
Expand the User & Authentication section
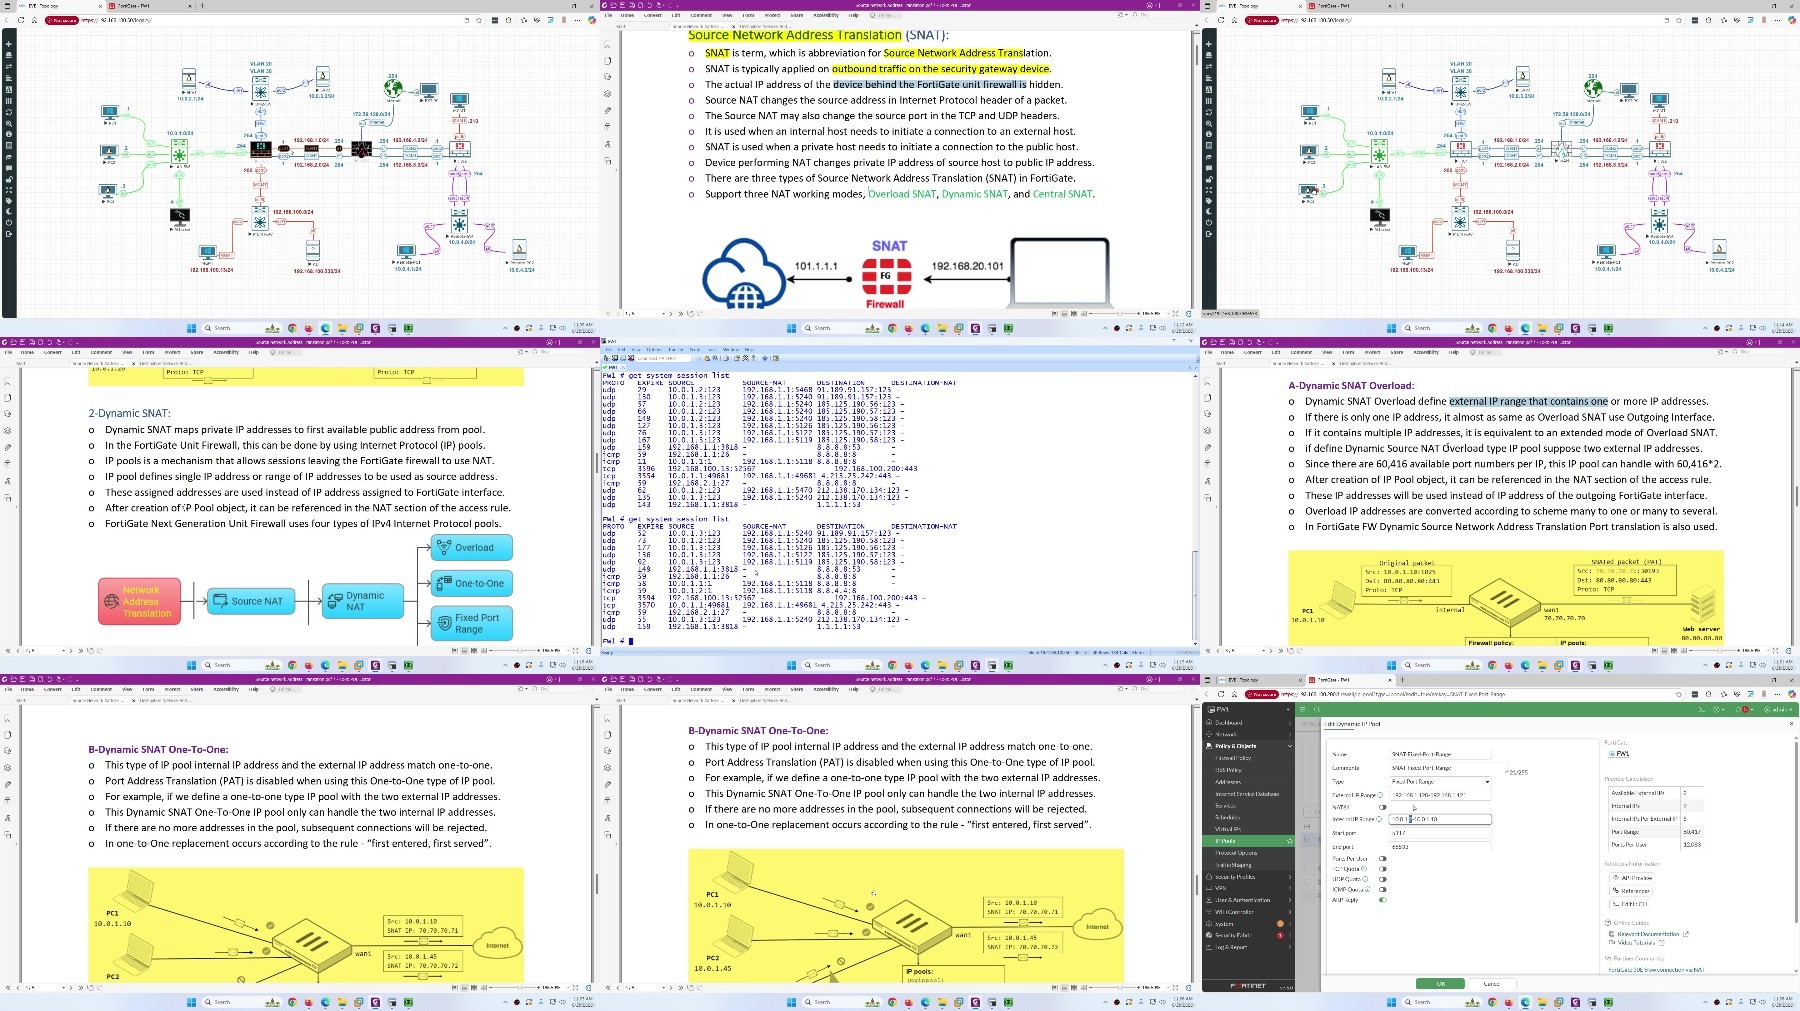click(x=1246, y=900)
